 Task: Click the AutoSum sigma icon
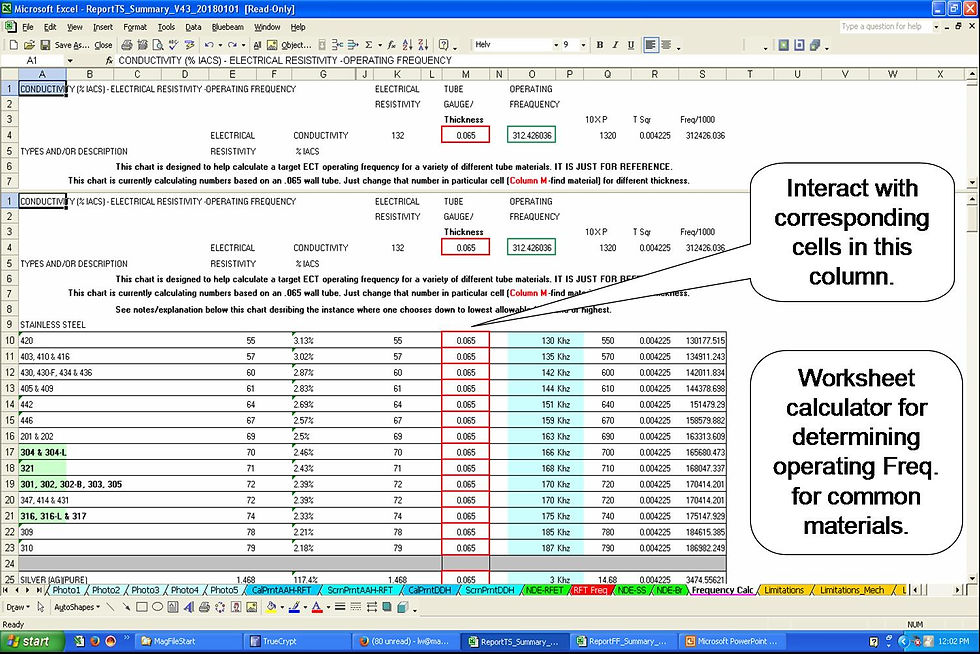coord(369,45)
